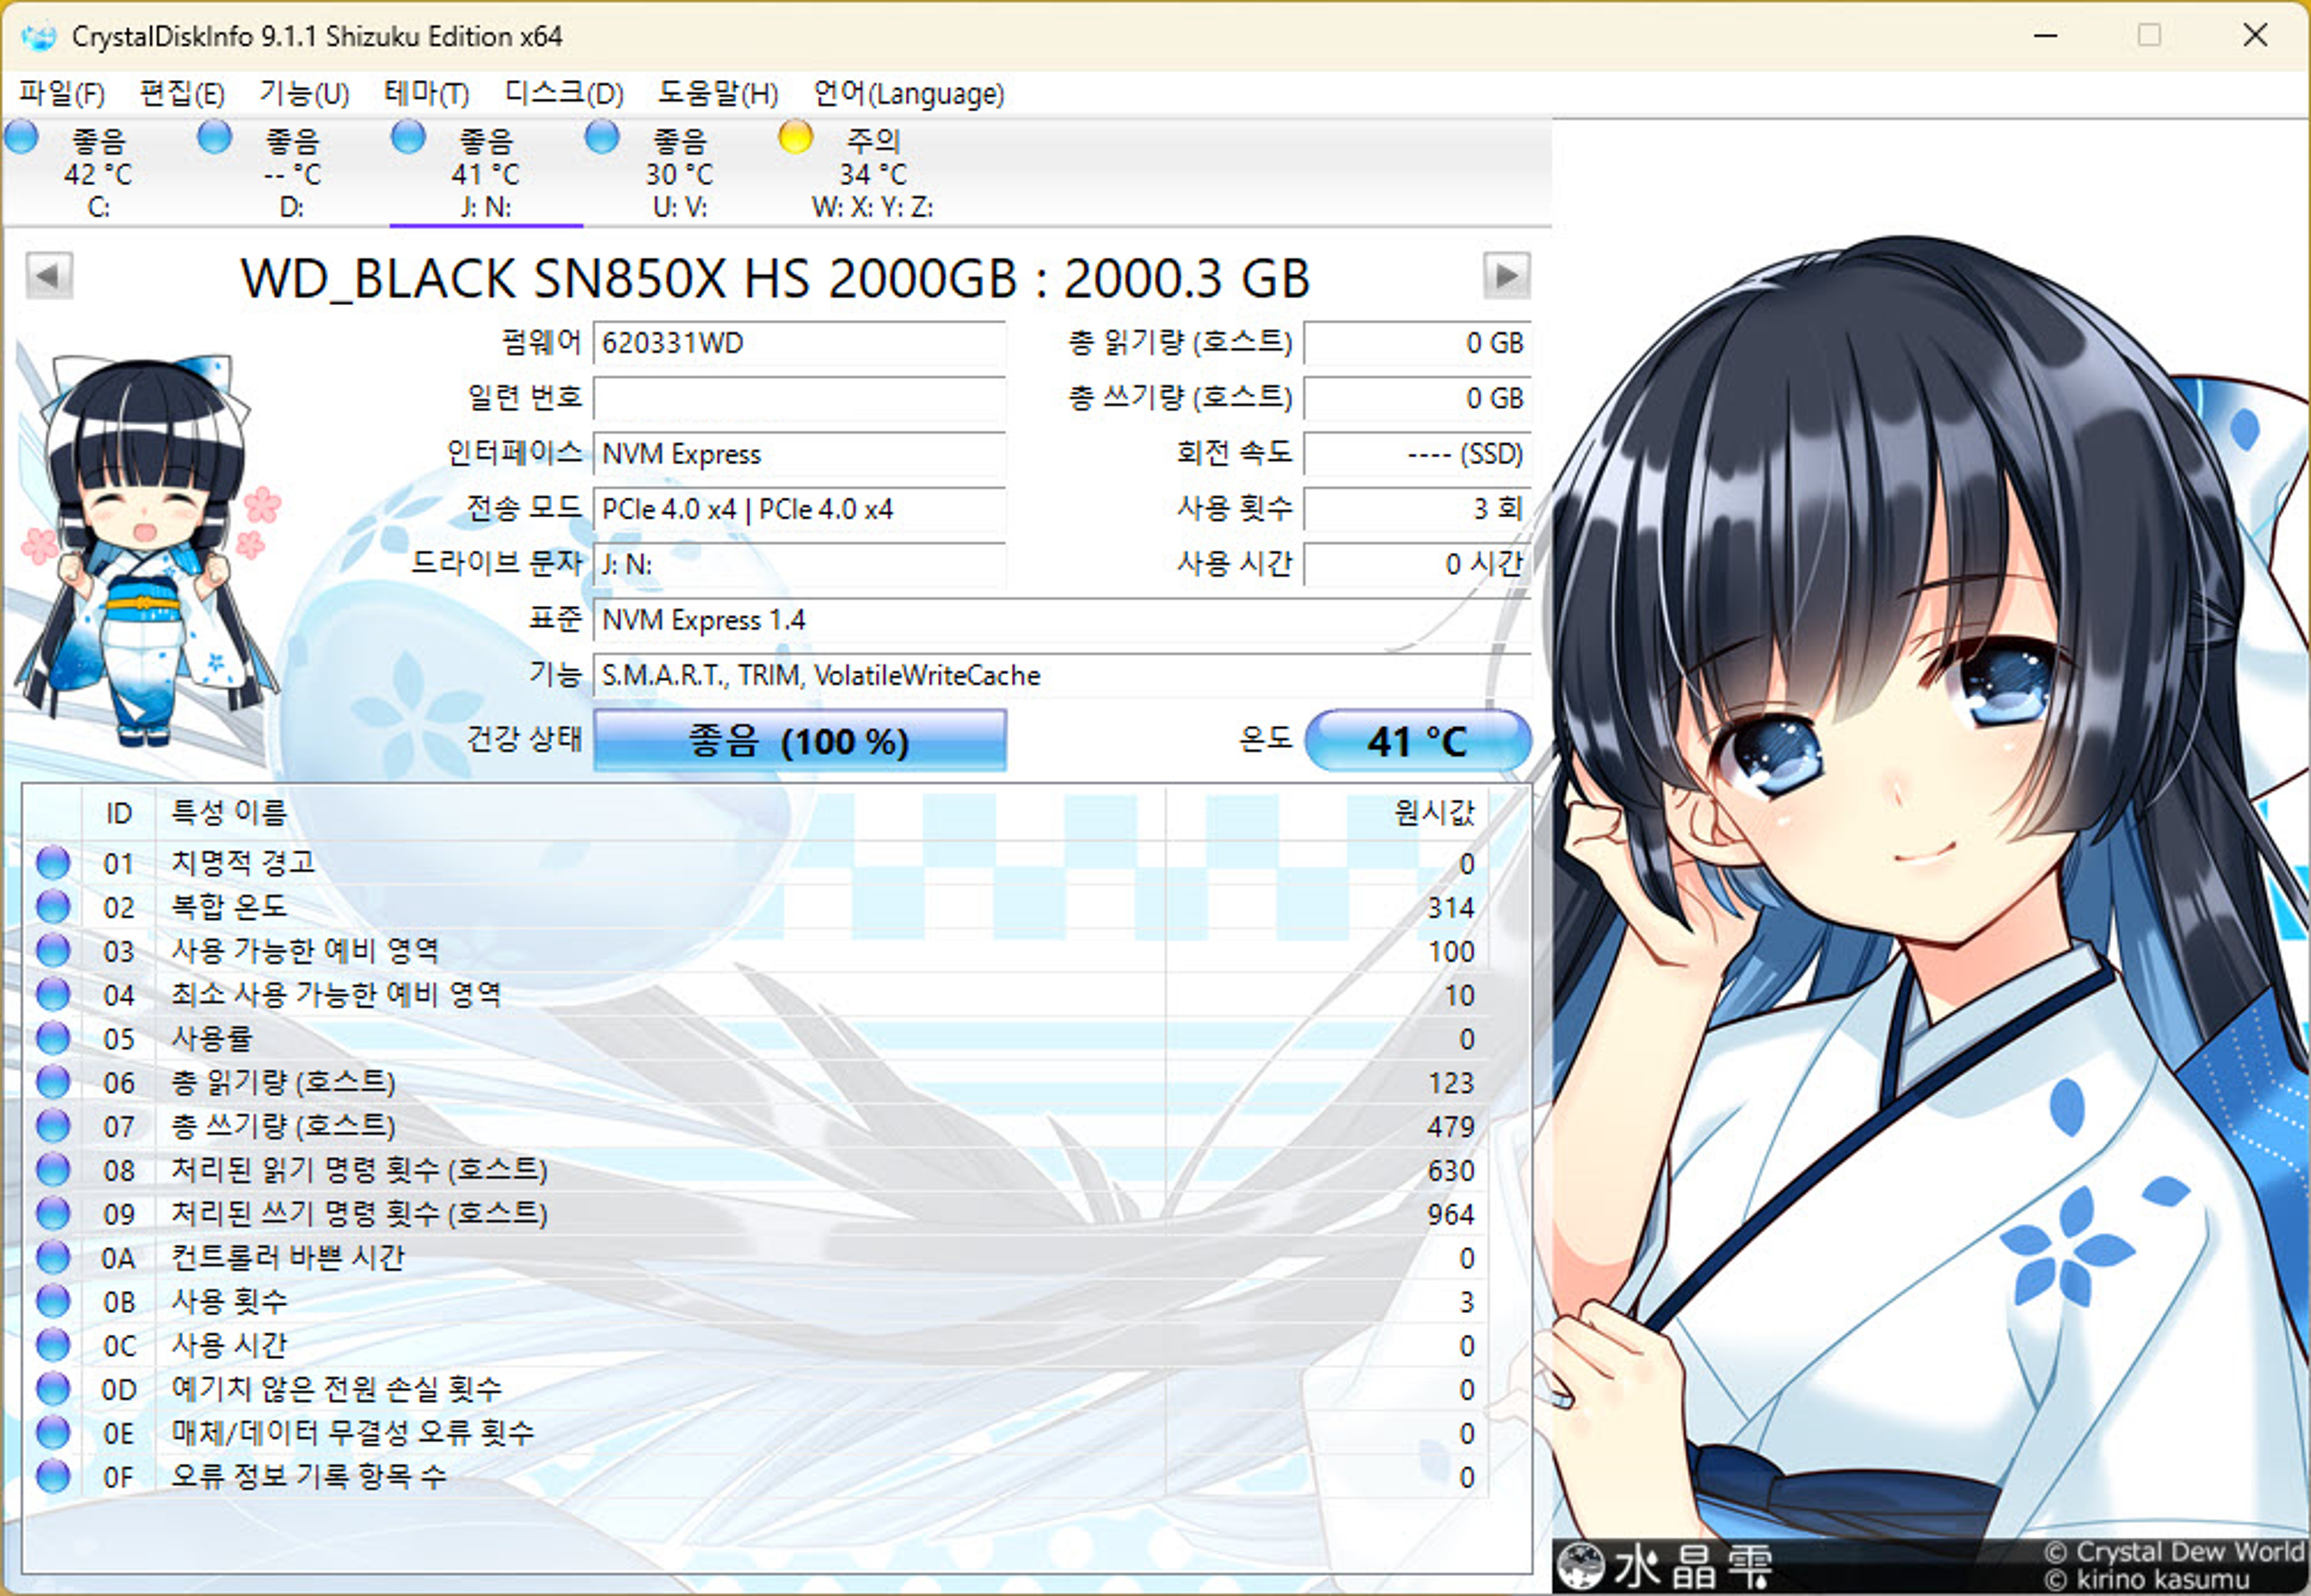Click the blue status orb for drive C:
Screen dimensions: 2311x1596
coord(21,137)
